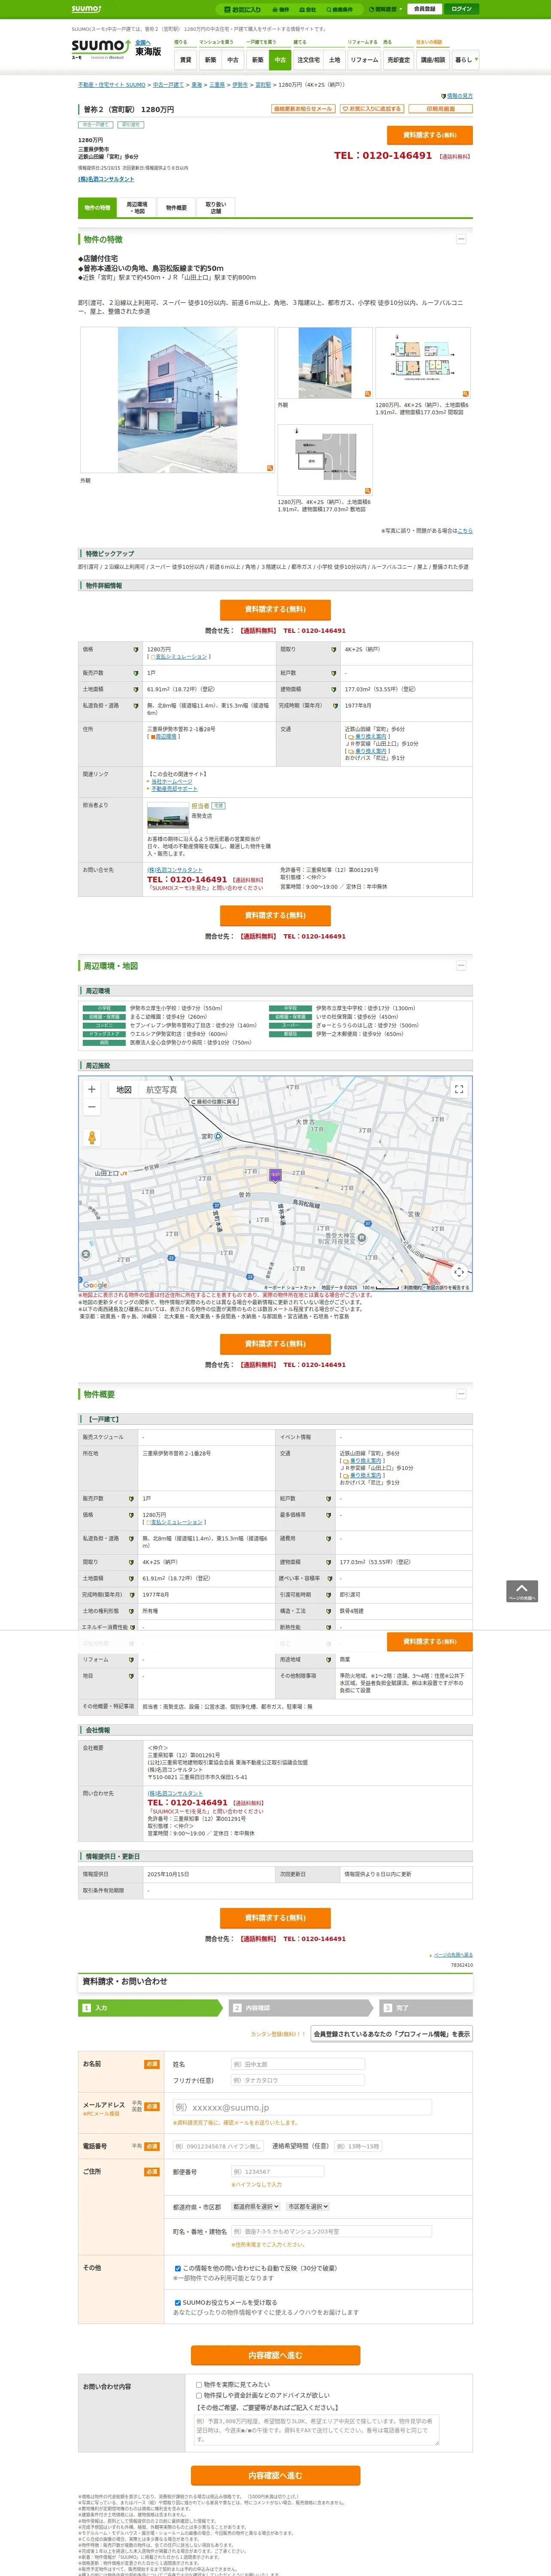Viewport: 551px width, 2576px height.
Task: Expand the 暮らし navigation menu
Action: click(466, 60)
